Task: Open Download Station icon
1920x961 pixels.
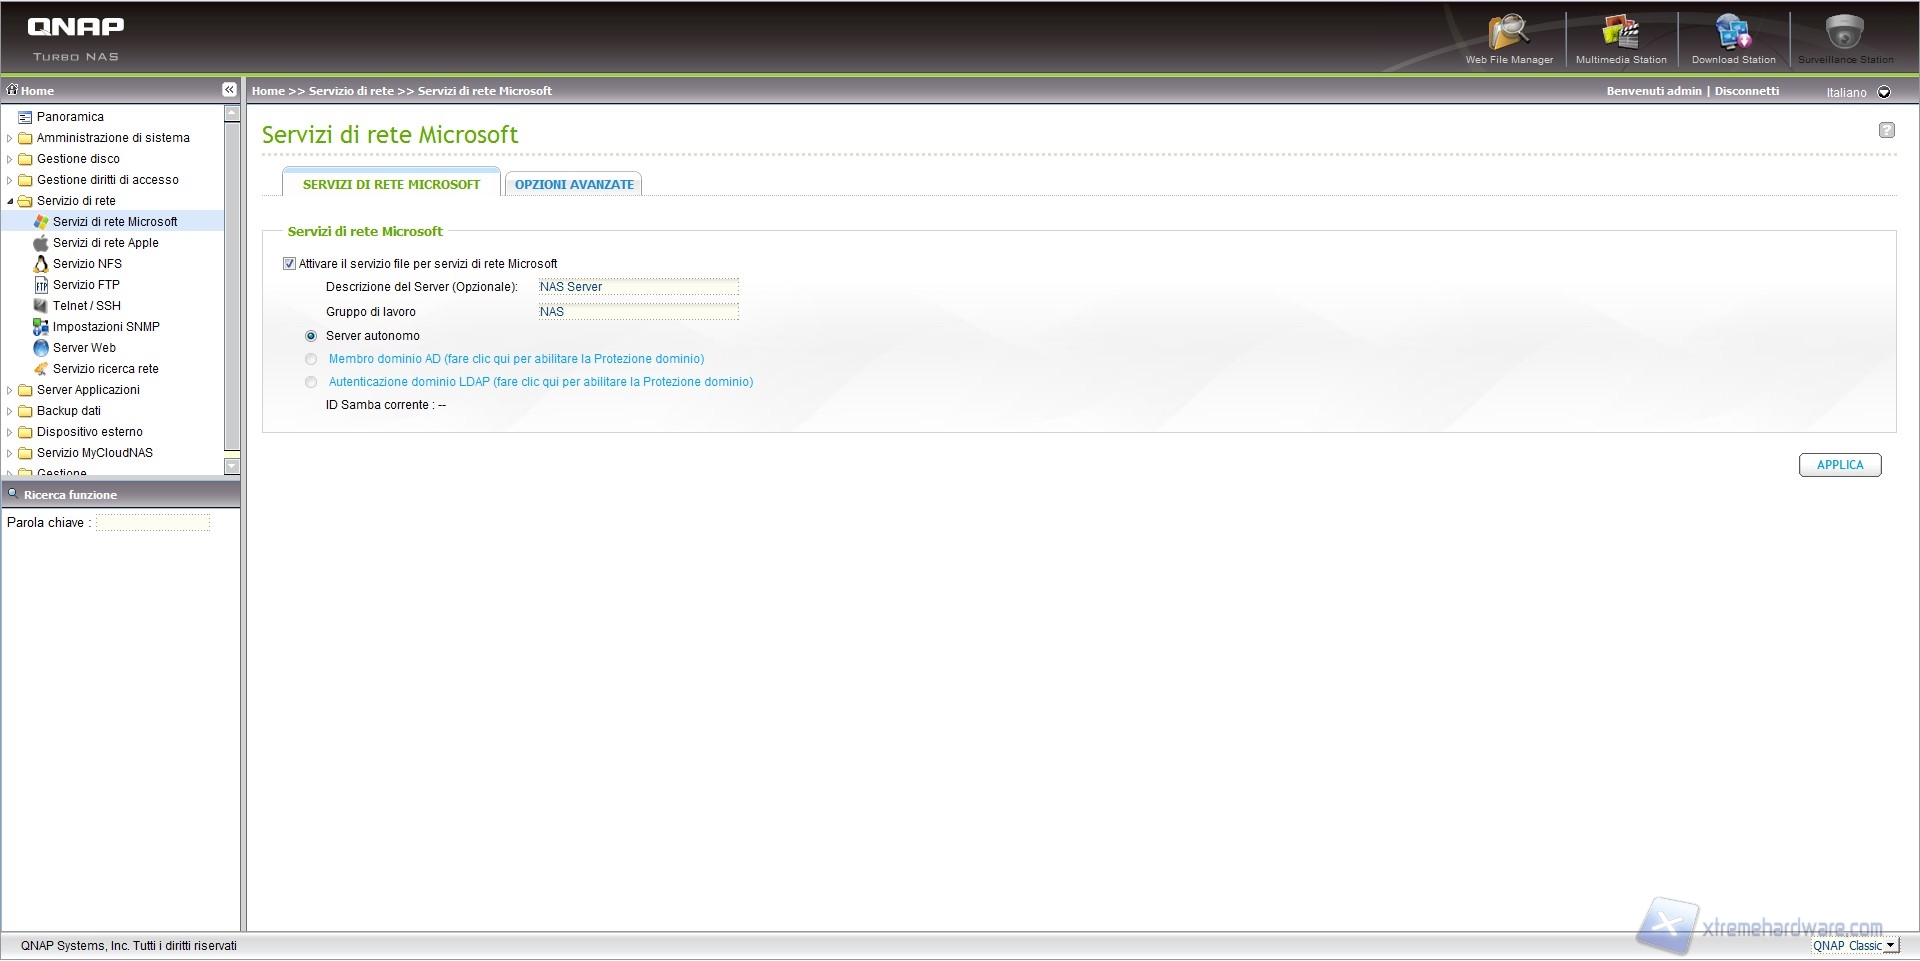Action: pyautogui.click(x=1733, y=33)
